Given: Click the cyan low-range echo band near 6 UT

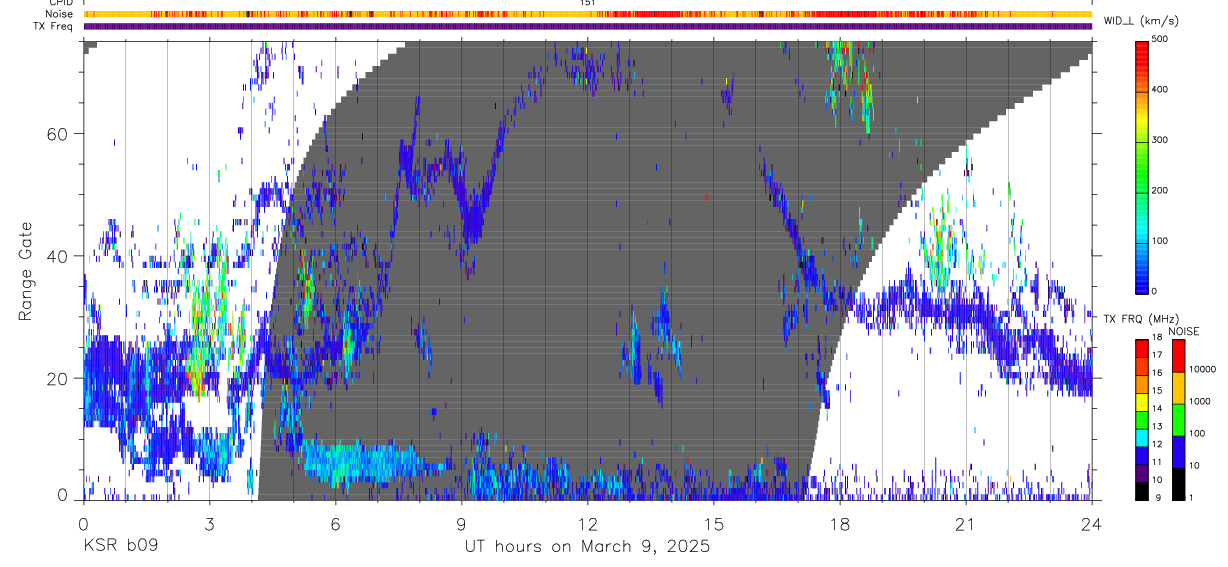Looking at the screenshot, I should (360, 463).
